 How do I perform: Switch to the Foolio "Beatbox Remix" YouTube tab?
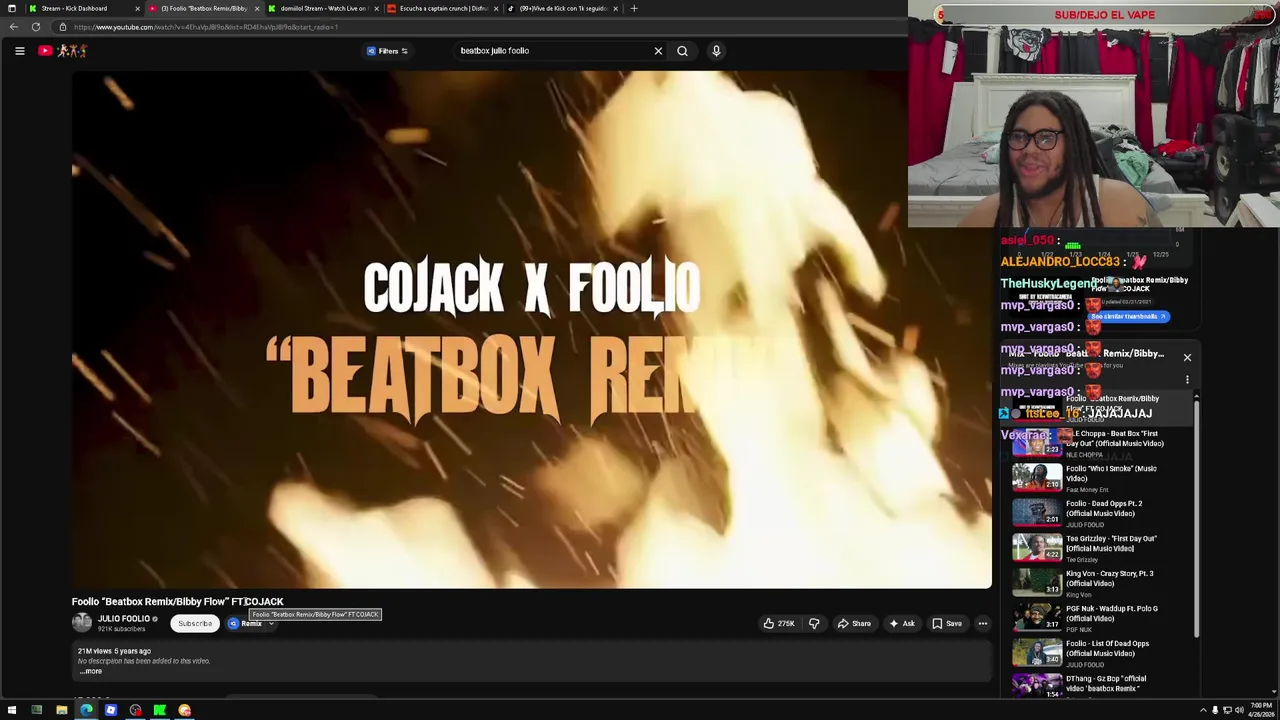203,8
